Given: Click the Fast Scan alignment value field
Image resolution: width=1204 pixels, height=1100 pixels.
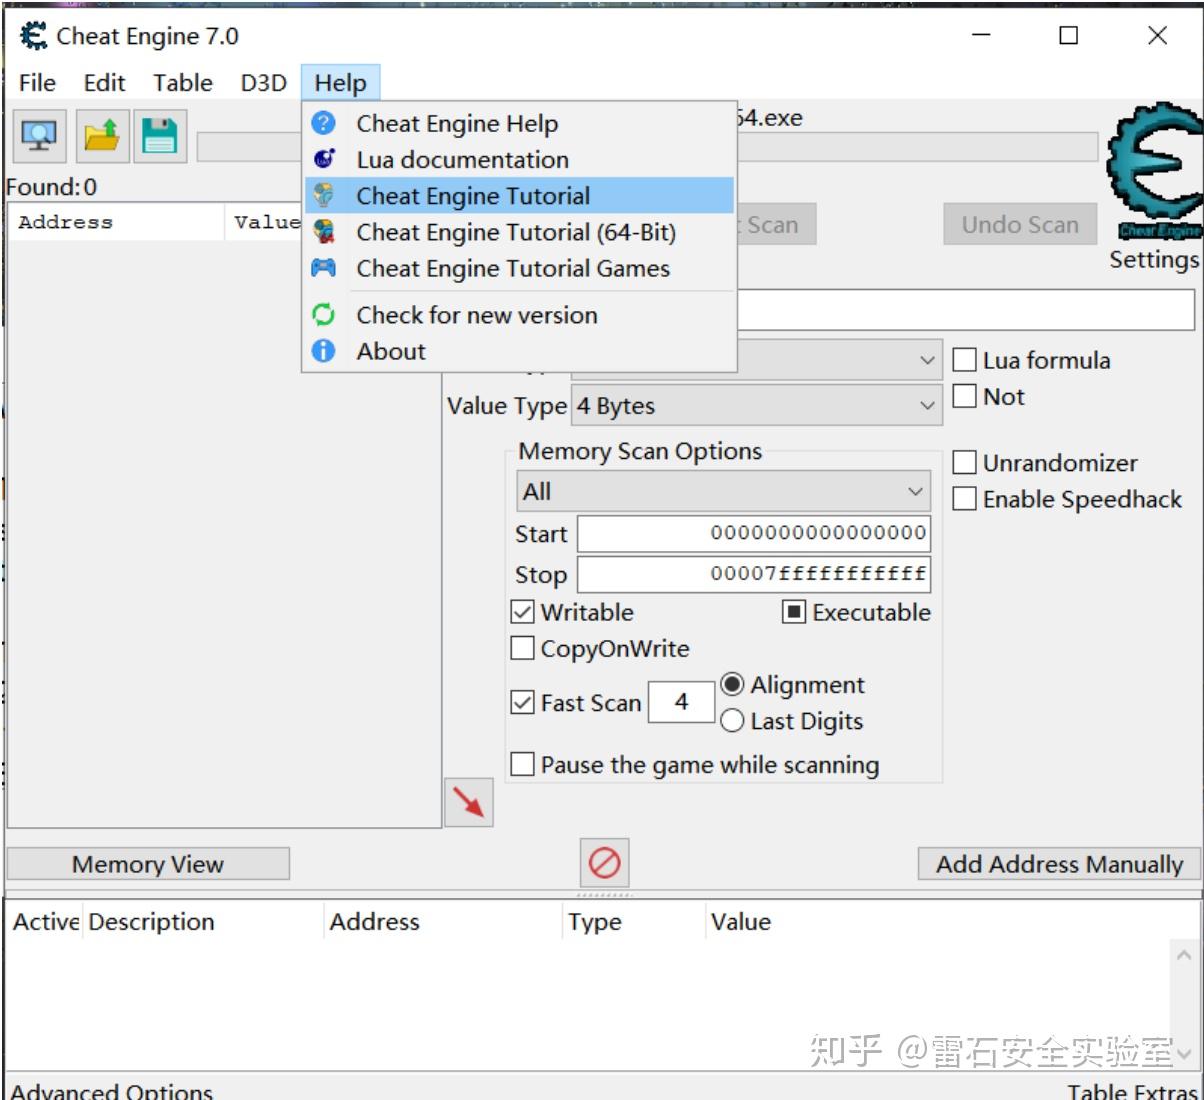Looking at the screenshot, I should [681, 702].
